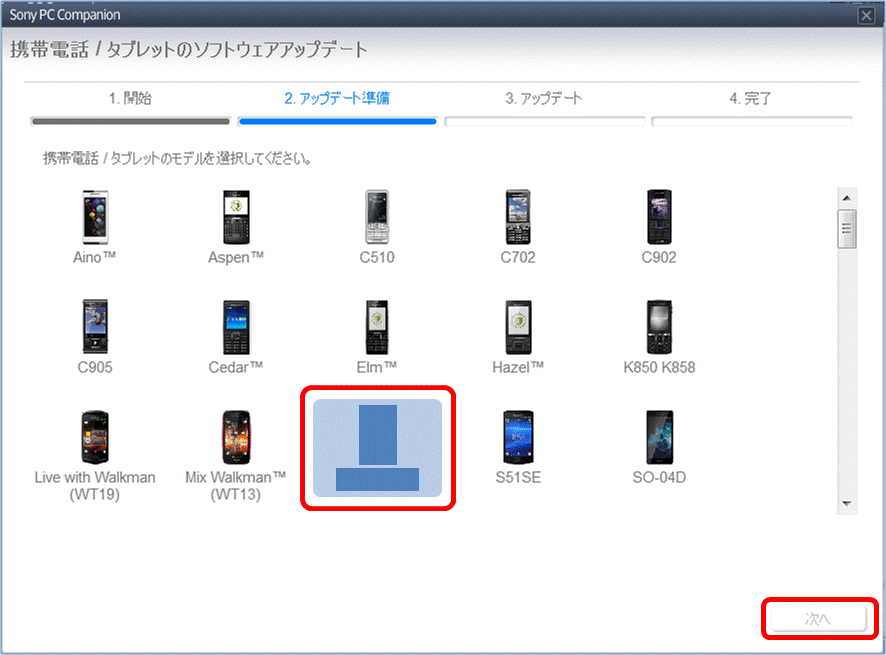Close the Sony PC Companion window
The image size is (886, 655).
[x=866, y=15]
